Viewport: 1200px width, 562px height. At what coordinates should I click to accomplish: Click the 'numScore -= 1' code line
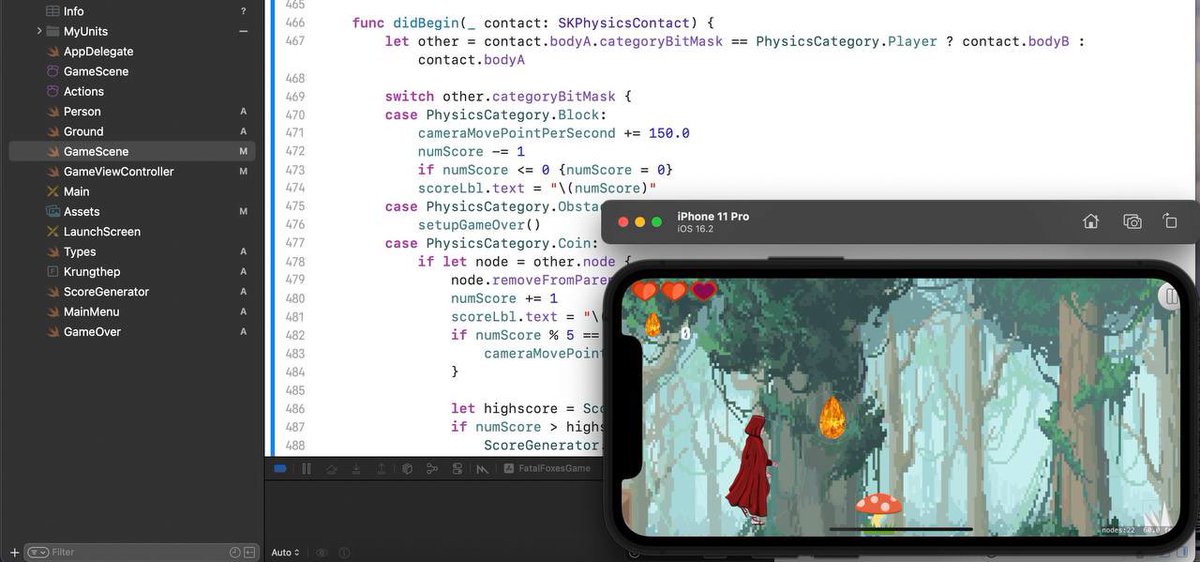click(471, 151)
